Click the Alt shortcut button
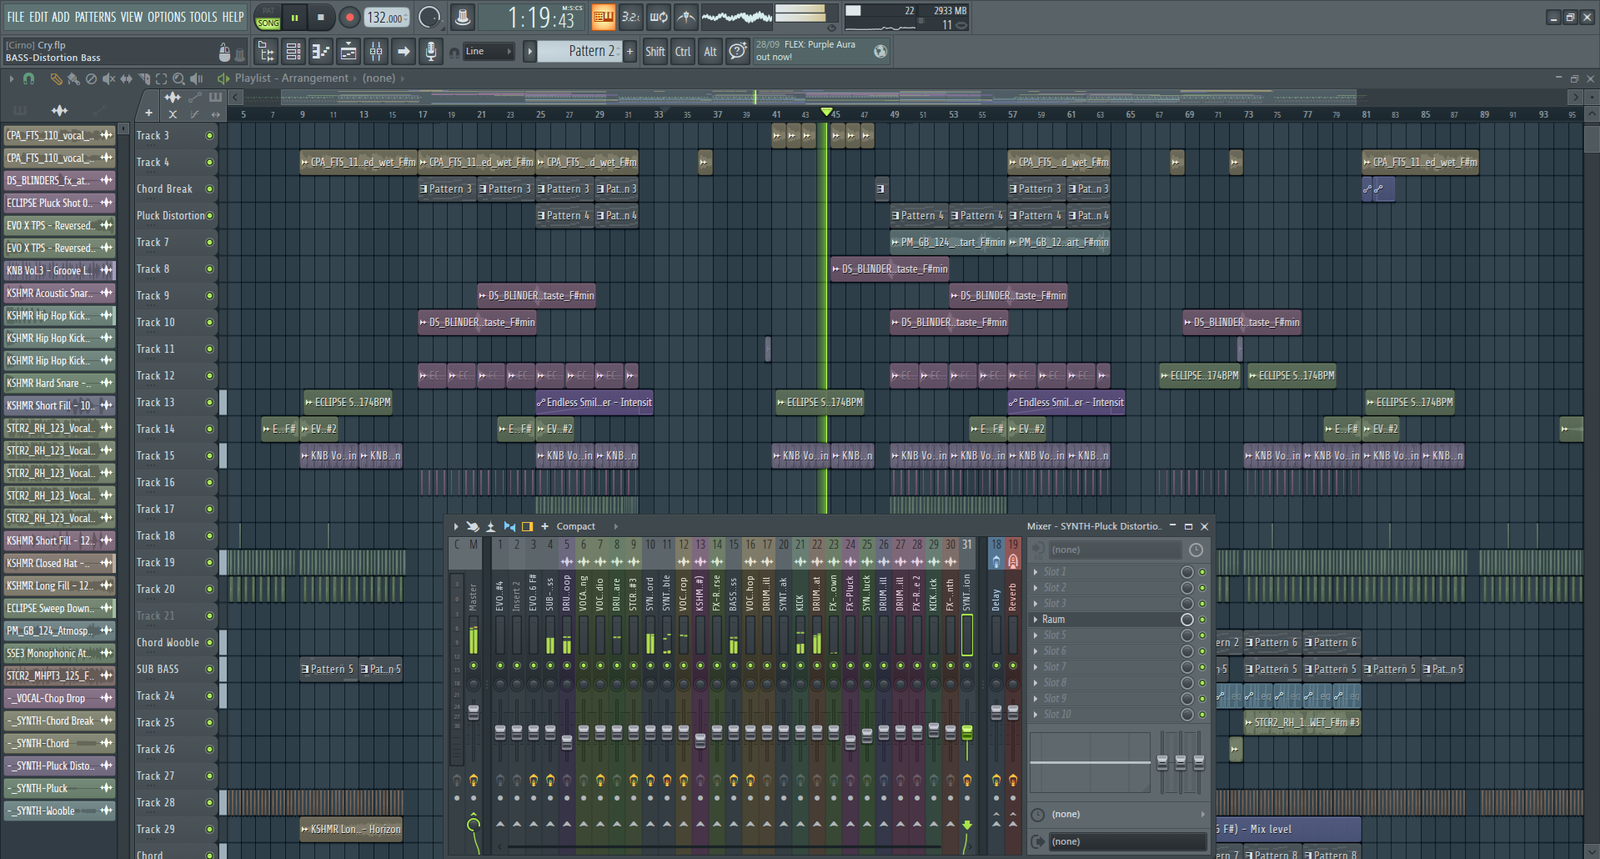This screenshot has width=1600, height=859. point(710,51)
